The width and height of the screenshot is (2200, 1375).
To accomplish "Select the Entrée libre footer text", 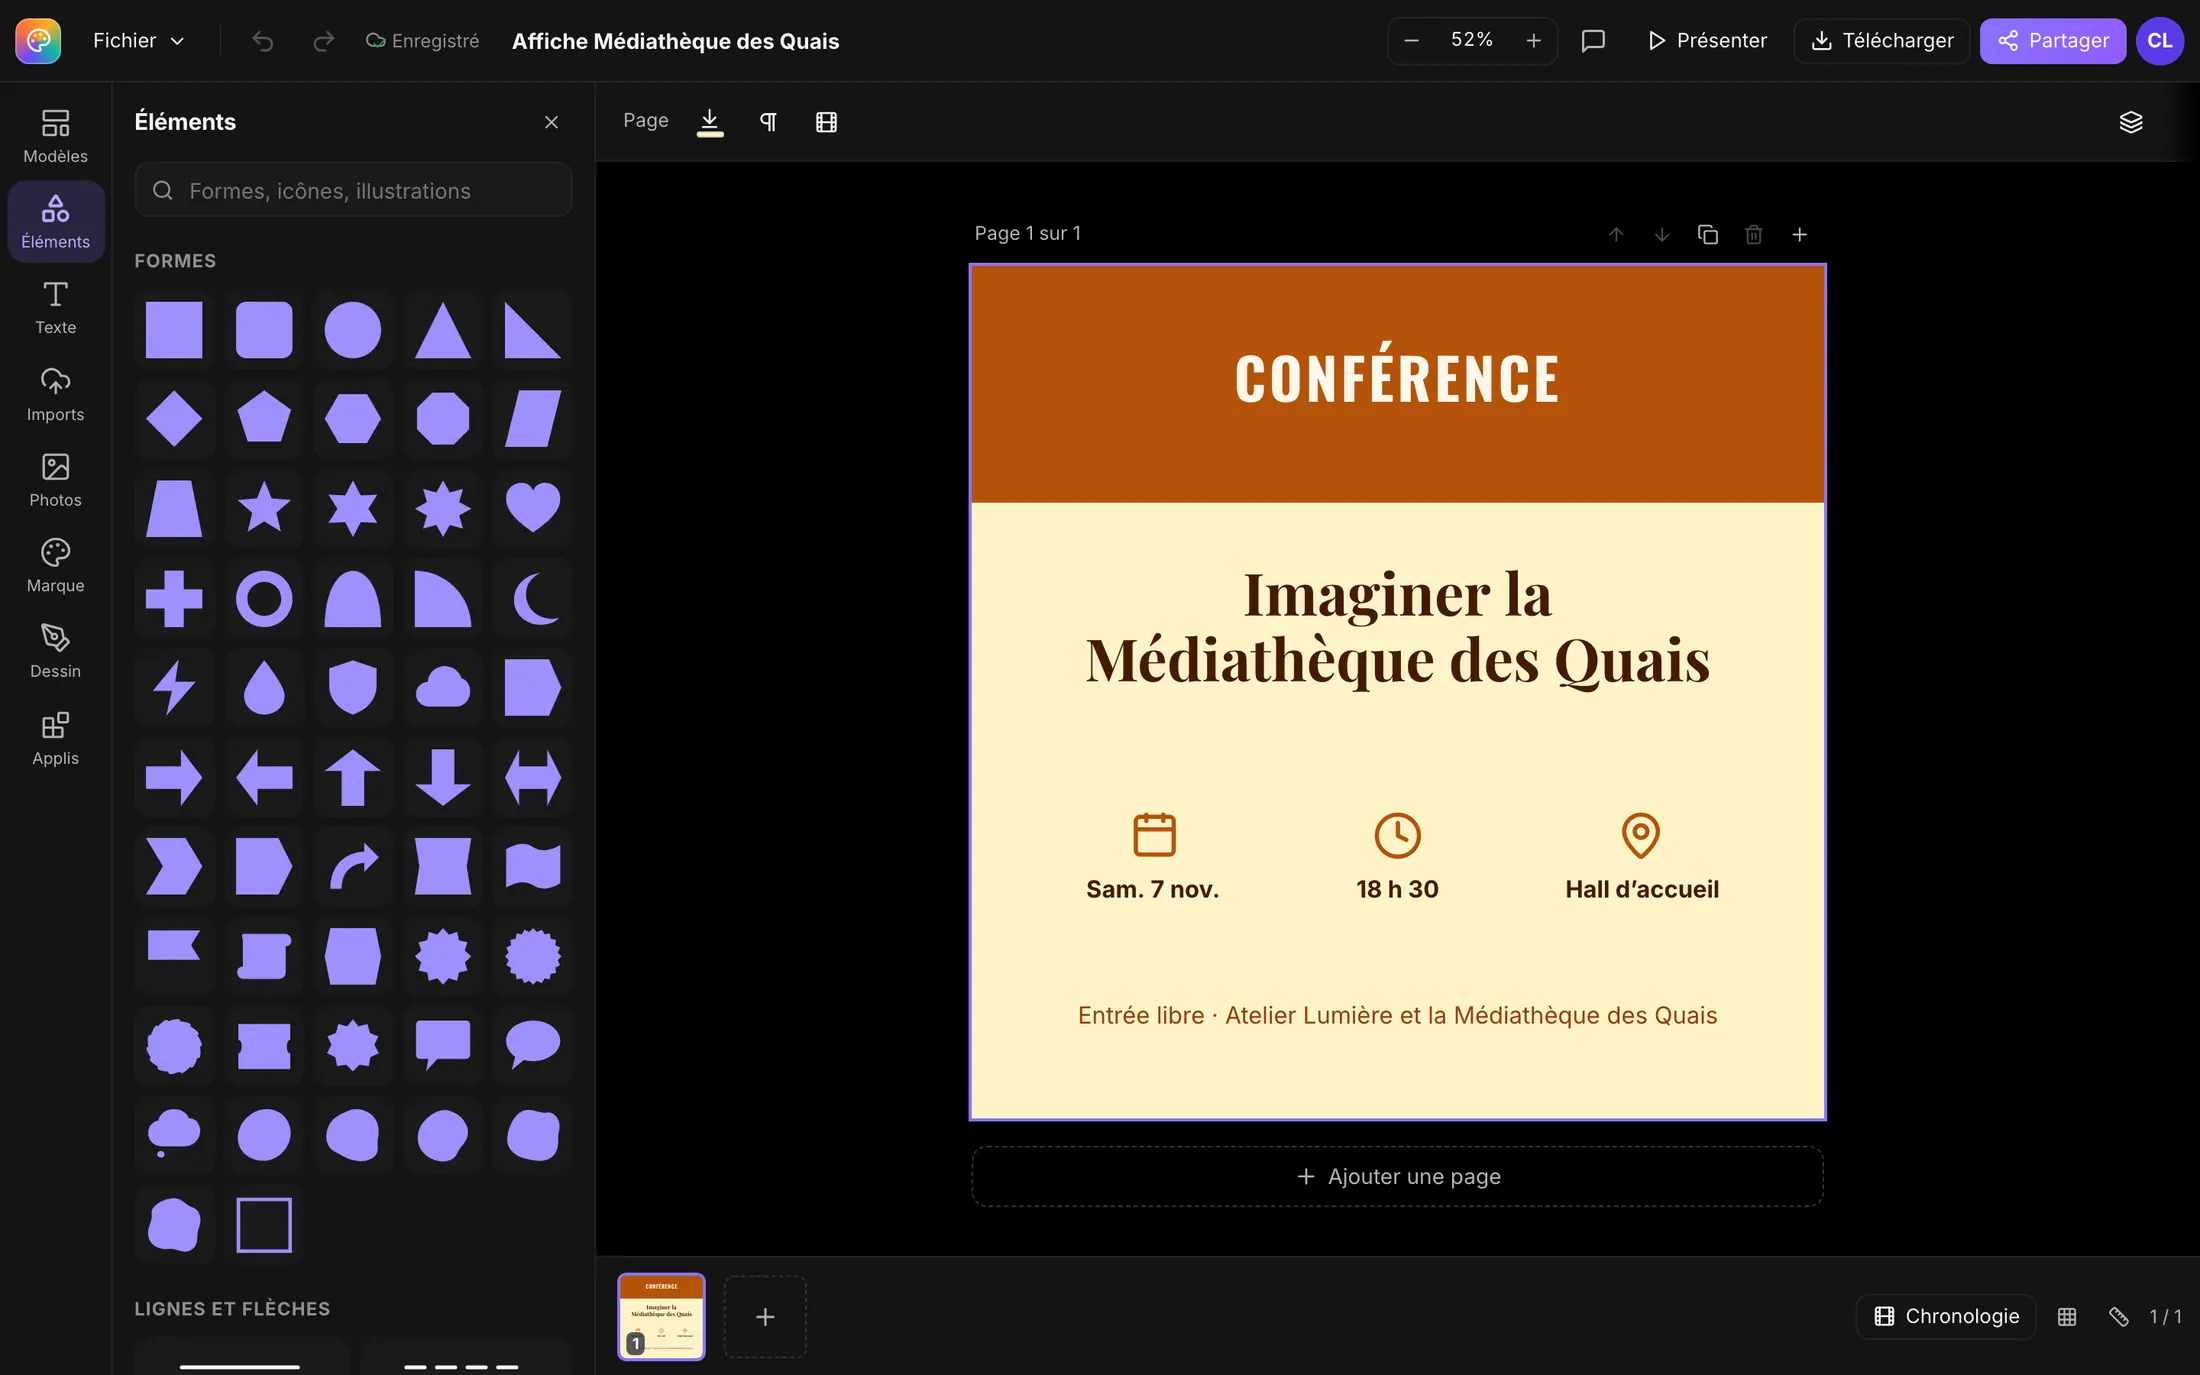I will click(1397, 1015).
